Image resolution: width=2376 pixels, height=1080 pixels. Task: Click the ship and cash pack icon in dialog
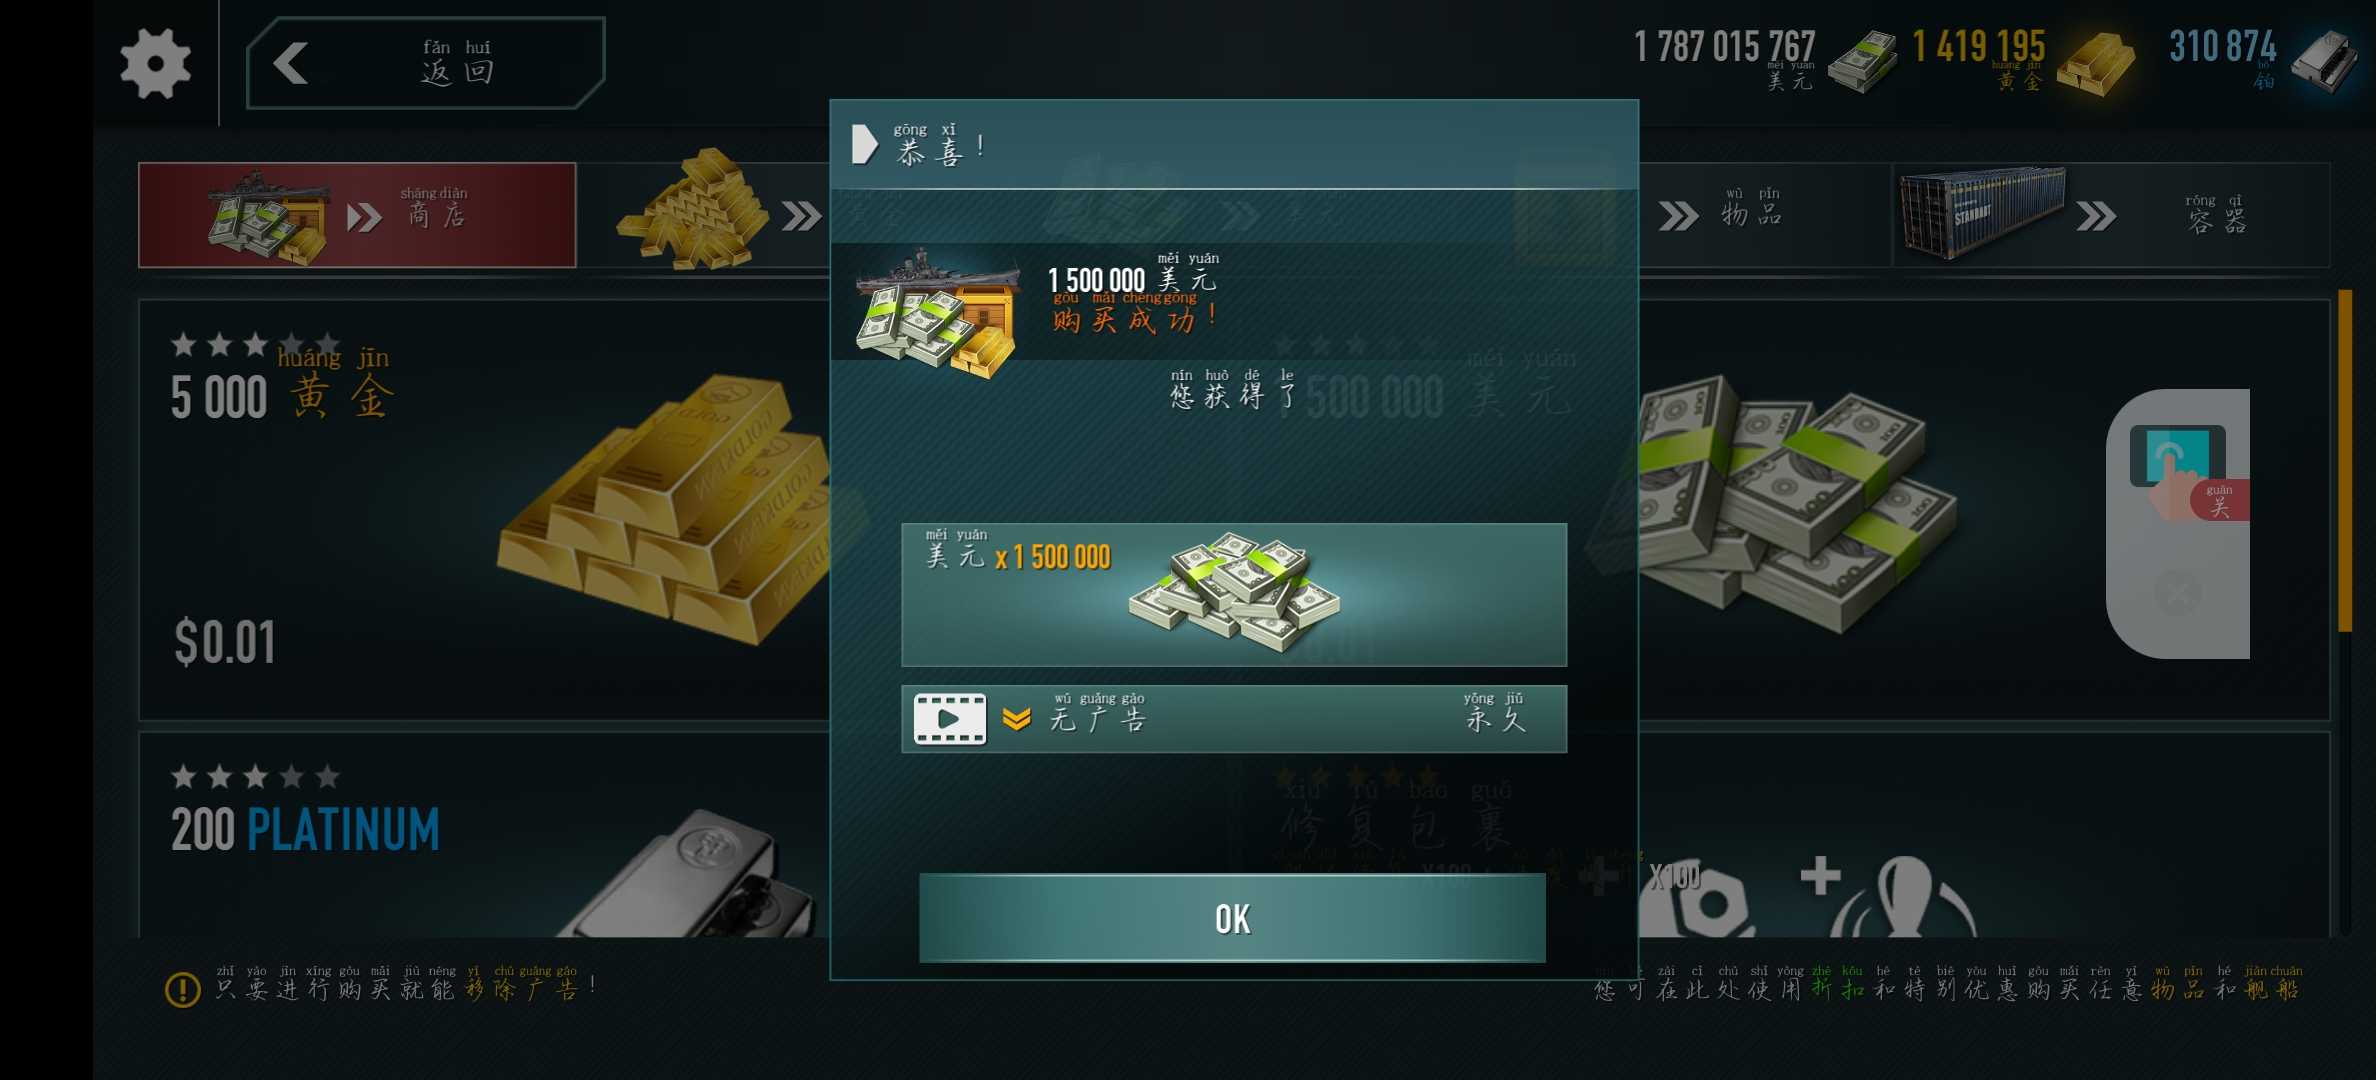(x=937, y=313)
